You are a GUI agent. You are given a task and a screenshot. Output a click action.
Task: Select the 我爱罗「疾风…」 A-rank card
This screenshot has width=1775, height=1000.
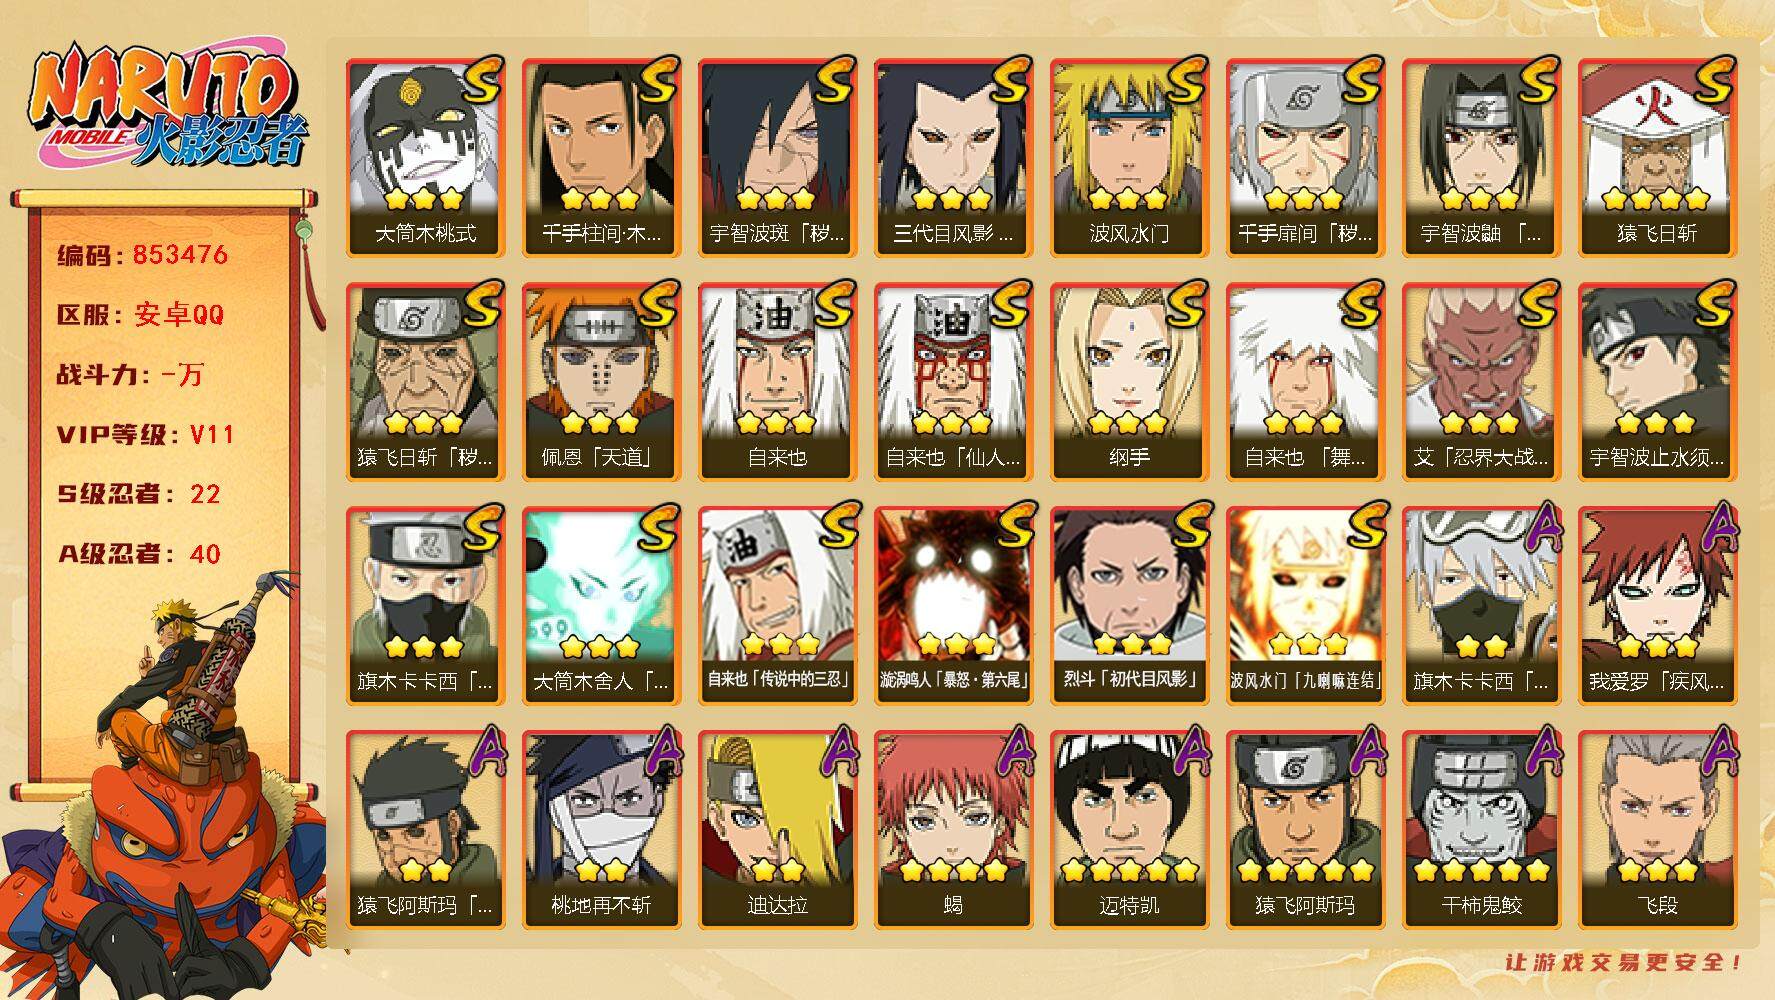[1657, 606]
